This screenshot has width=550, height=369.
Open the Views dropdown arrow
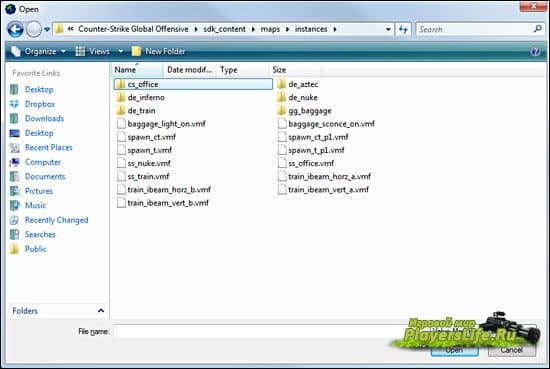click(121, 52)
